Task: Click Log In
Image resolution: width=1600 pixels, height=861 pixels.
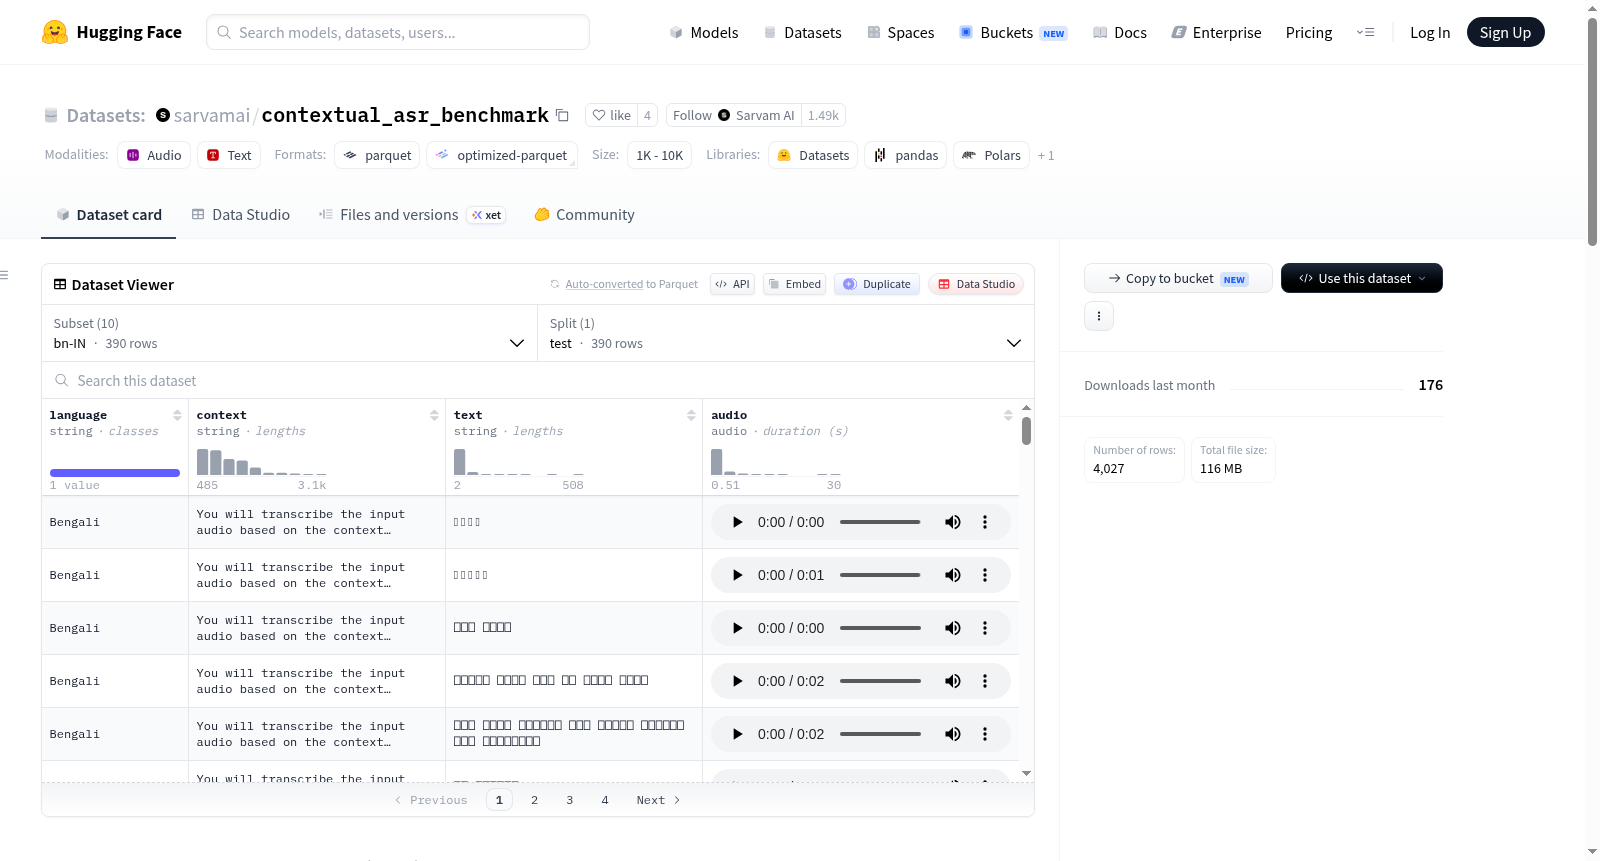Action: (x=1430, y=33)
